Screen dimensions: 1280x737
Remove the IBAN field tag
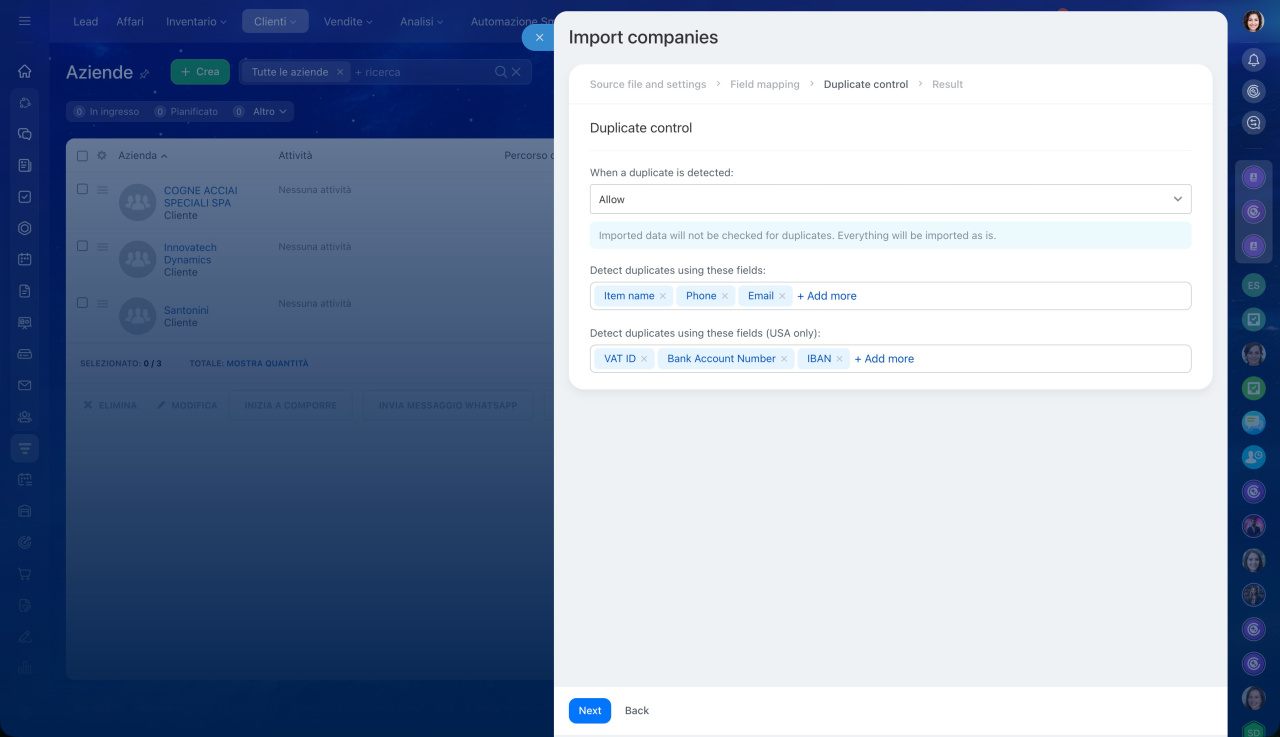point(839,359)
